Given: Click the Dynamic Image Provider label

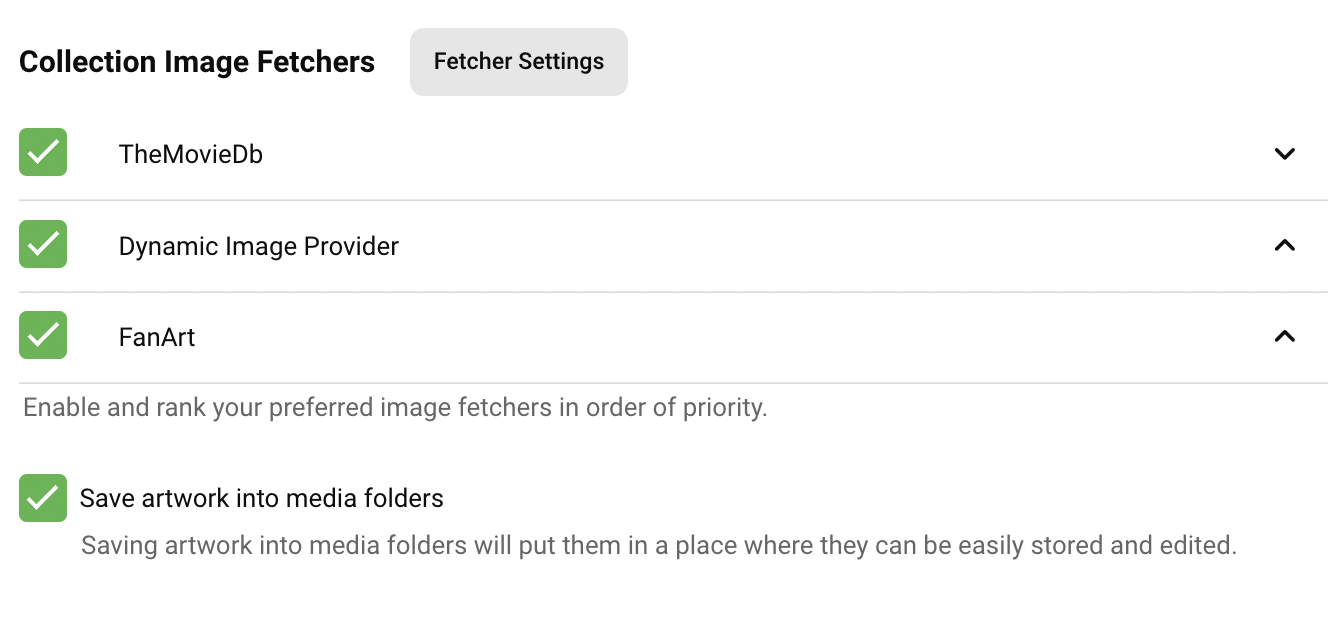Looking at the screenshot, I should (258, 246).
